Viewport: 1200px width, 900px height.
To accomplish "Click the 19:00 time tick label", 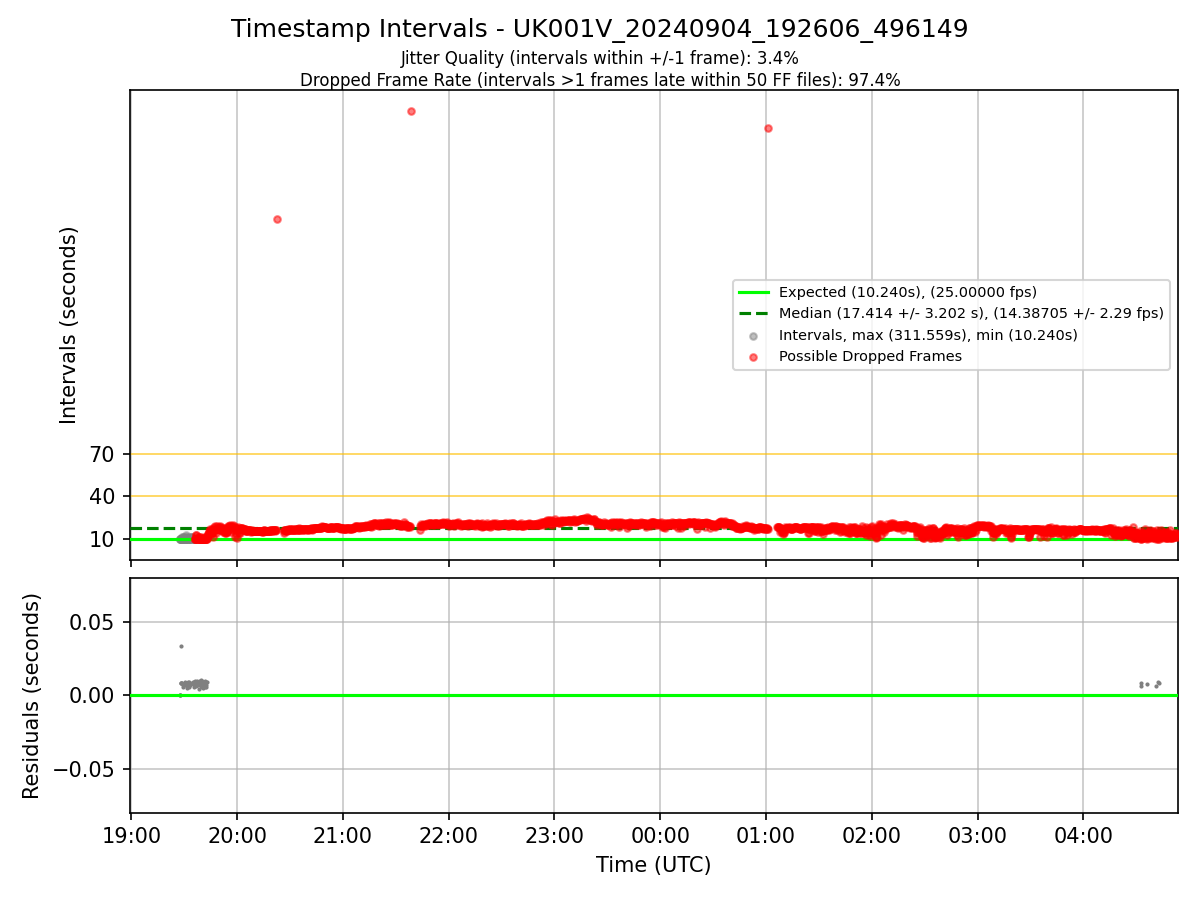I will (x=131, y=835).
